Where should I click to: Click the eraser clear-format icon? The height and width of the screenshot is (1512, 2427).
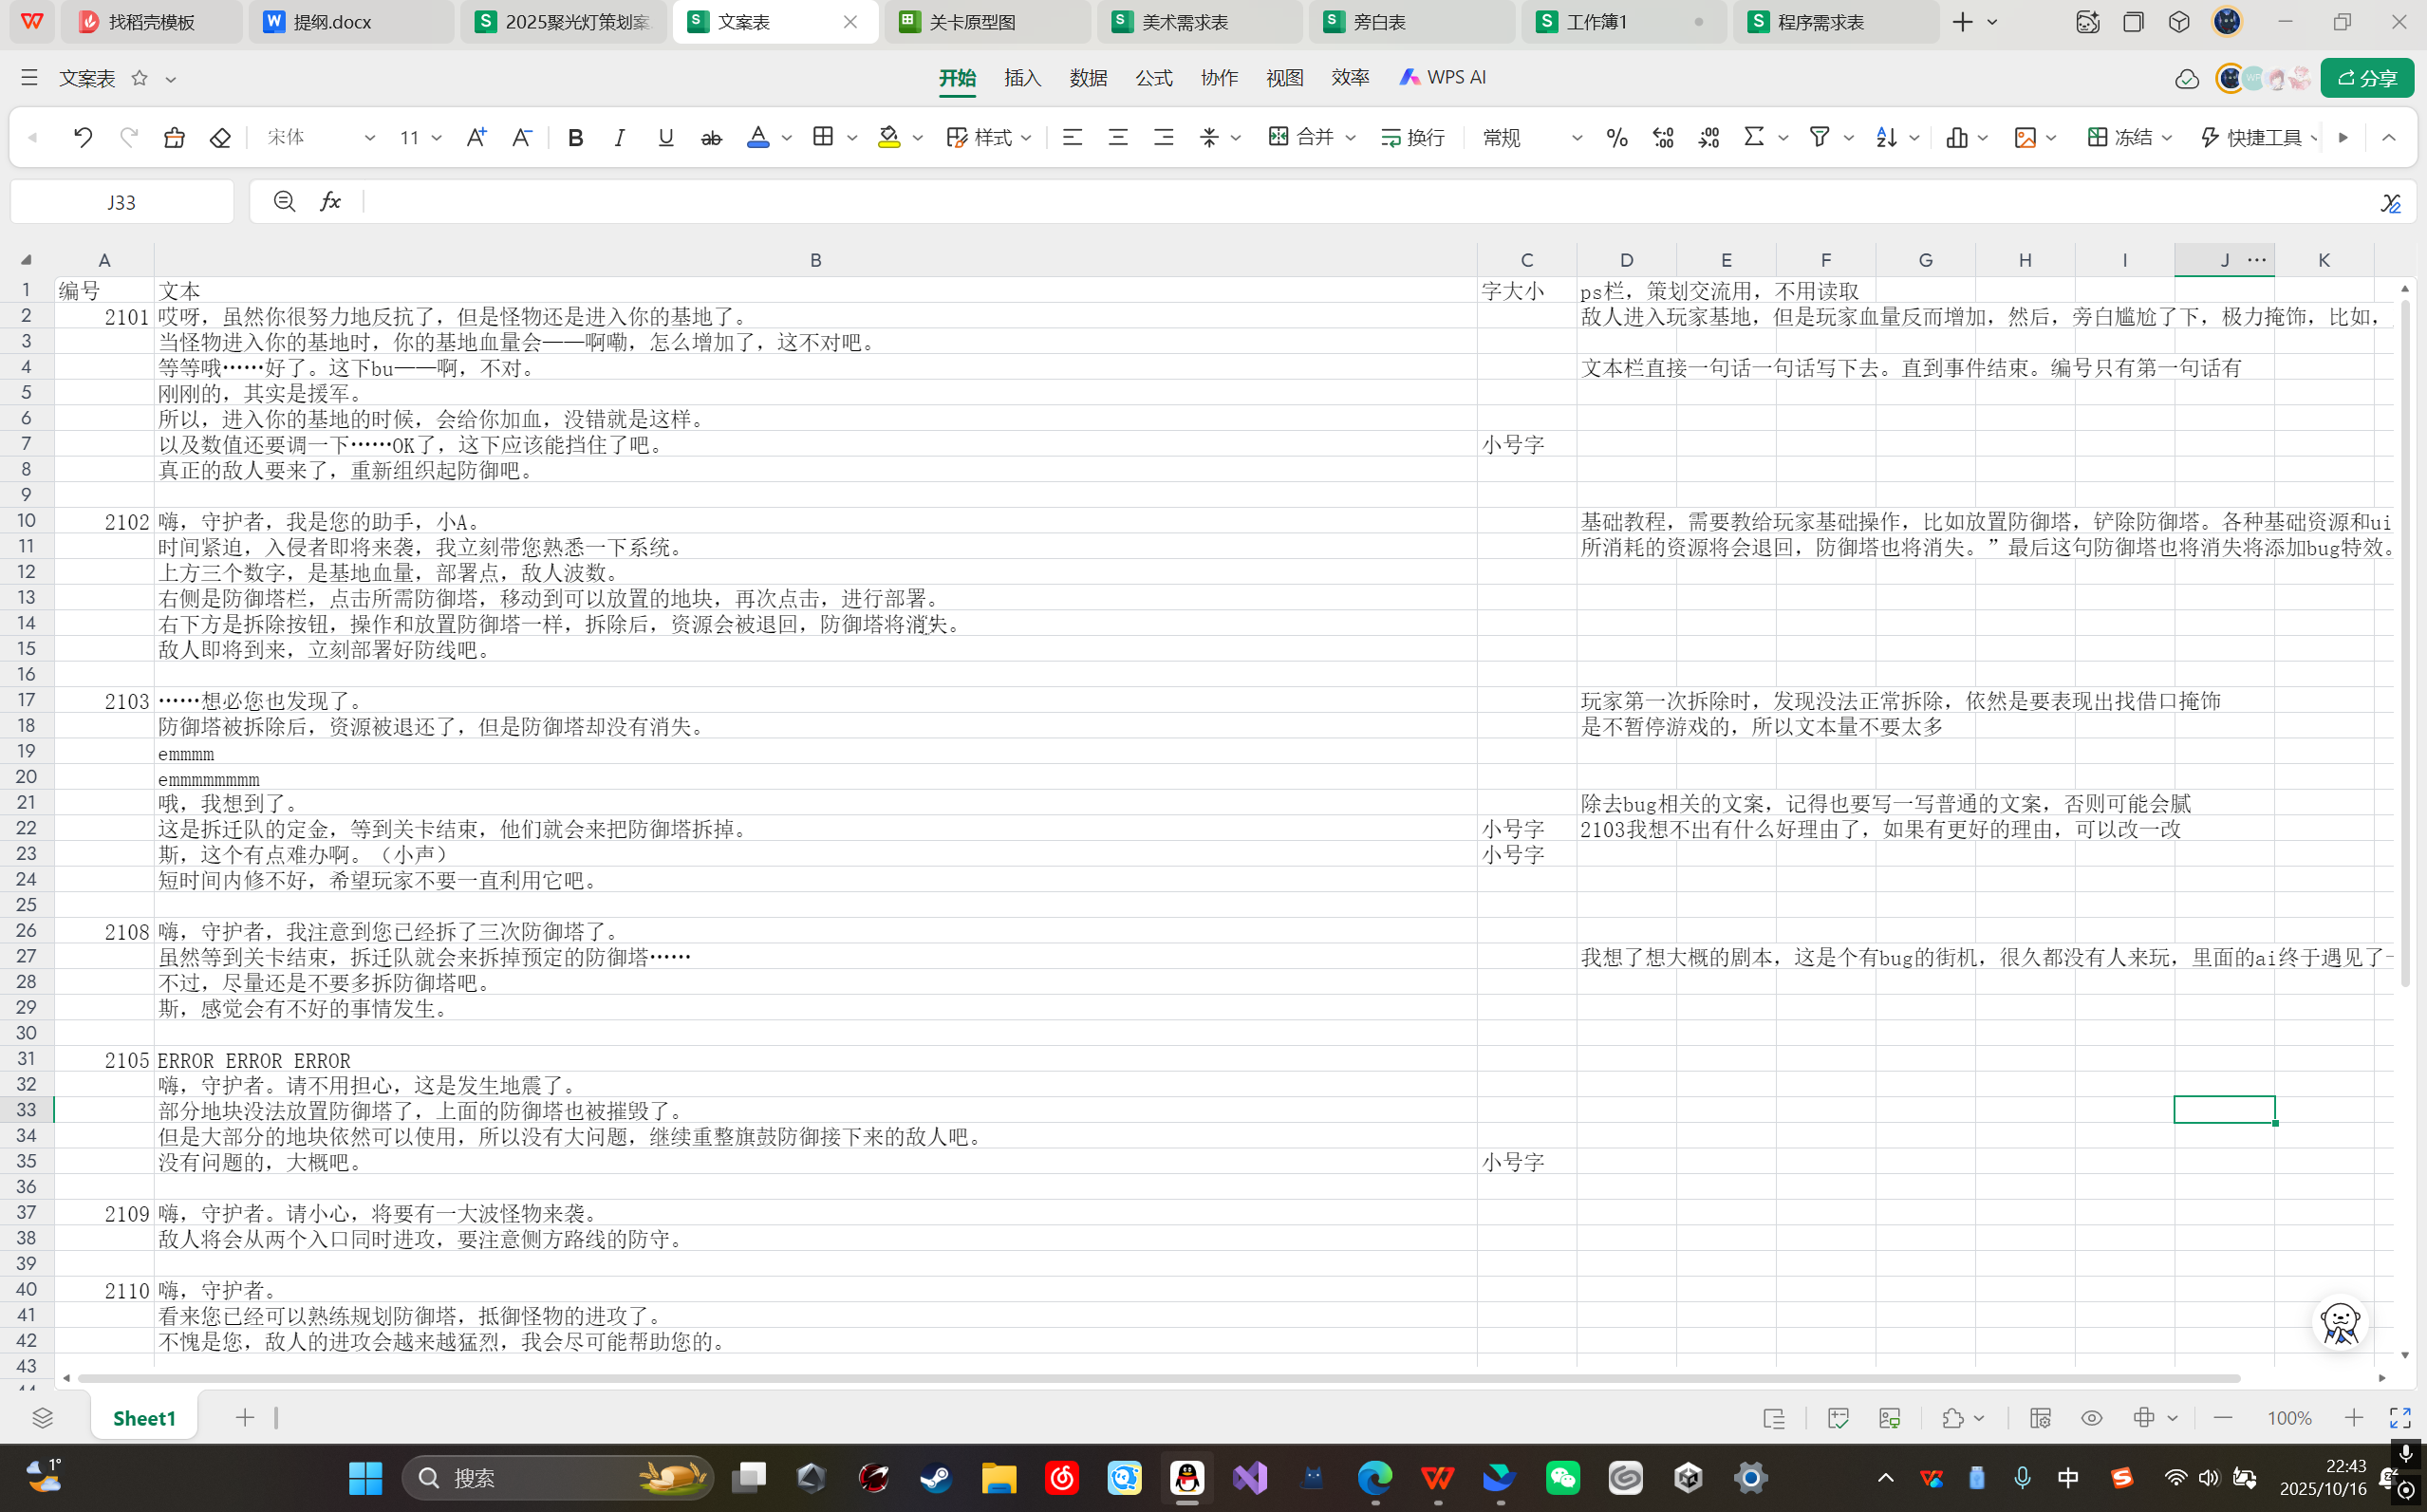[220, 137]
